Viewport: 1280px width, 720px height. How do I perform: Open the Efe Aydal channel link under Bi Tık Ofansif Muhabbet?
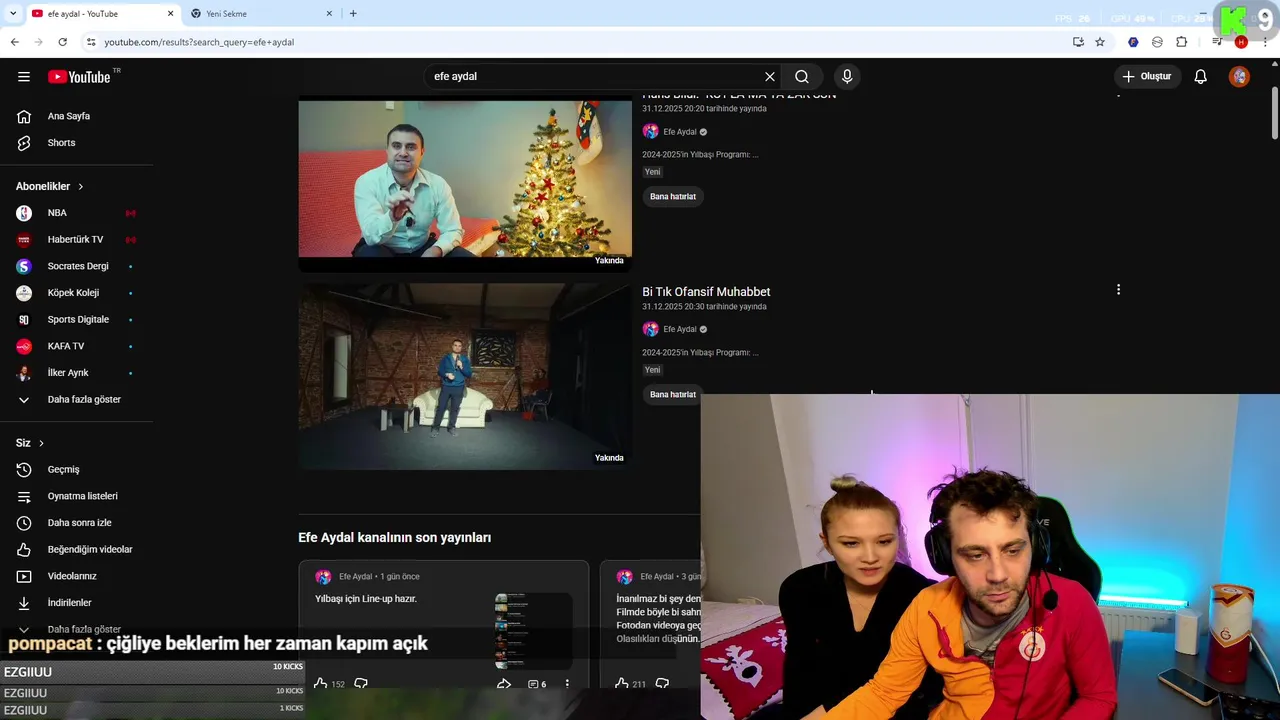(x=680, y=329)
